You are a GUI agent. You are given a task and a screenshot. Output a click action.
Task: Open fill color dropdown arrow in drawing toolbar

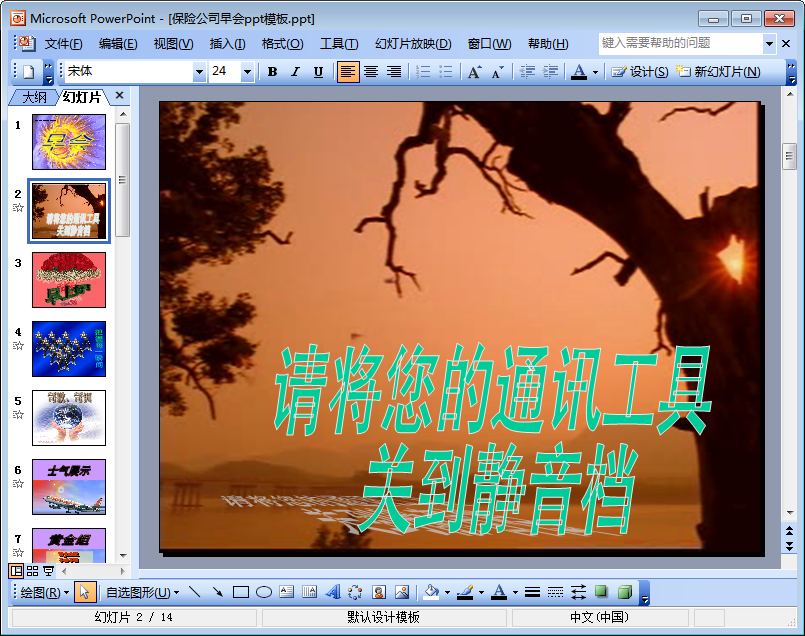(447, 592)
